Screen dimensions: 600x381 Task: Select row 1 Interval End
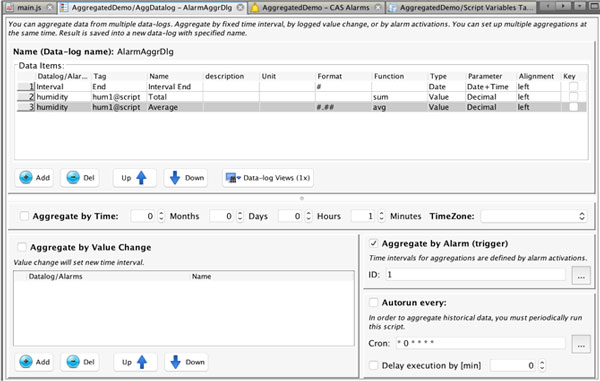click(301, 86)
